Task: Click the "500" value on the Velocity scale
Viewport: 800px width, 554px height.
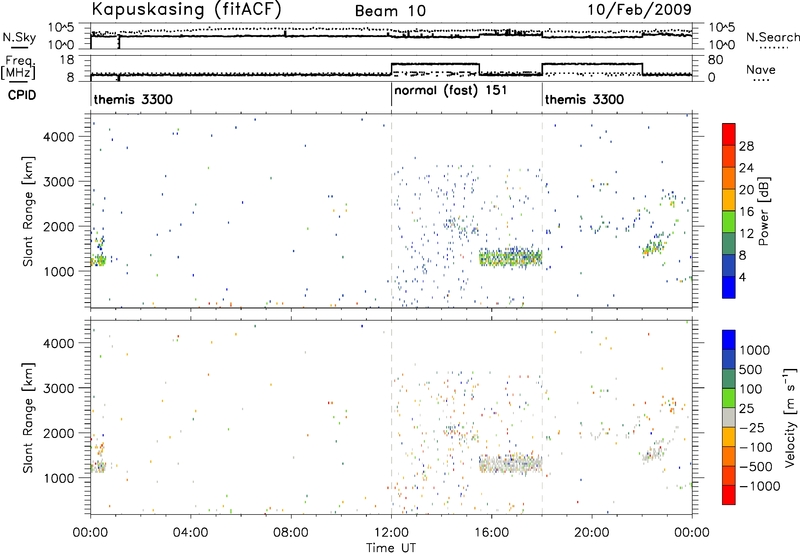Action: click(753, 369)
